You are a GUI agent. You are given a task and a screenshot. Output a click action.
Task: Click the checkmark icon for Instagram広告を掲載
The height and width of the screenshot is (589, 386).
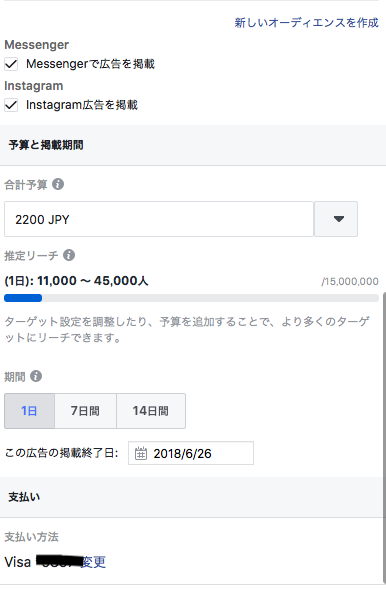click(x=11, y=105)
